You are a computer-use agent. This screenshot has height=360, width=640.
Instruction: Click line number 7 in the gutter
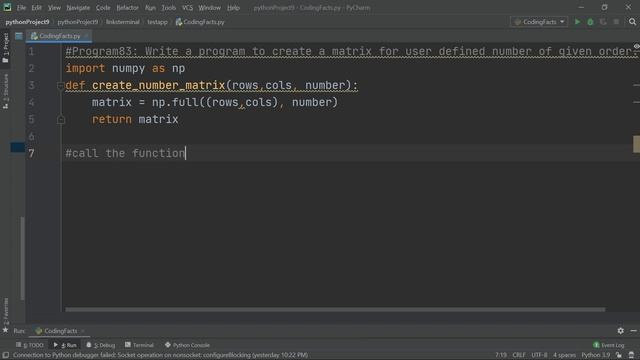click(x=31, y=153)
